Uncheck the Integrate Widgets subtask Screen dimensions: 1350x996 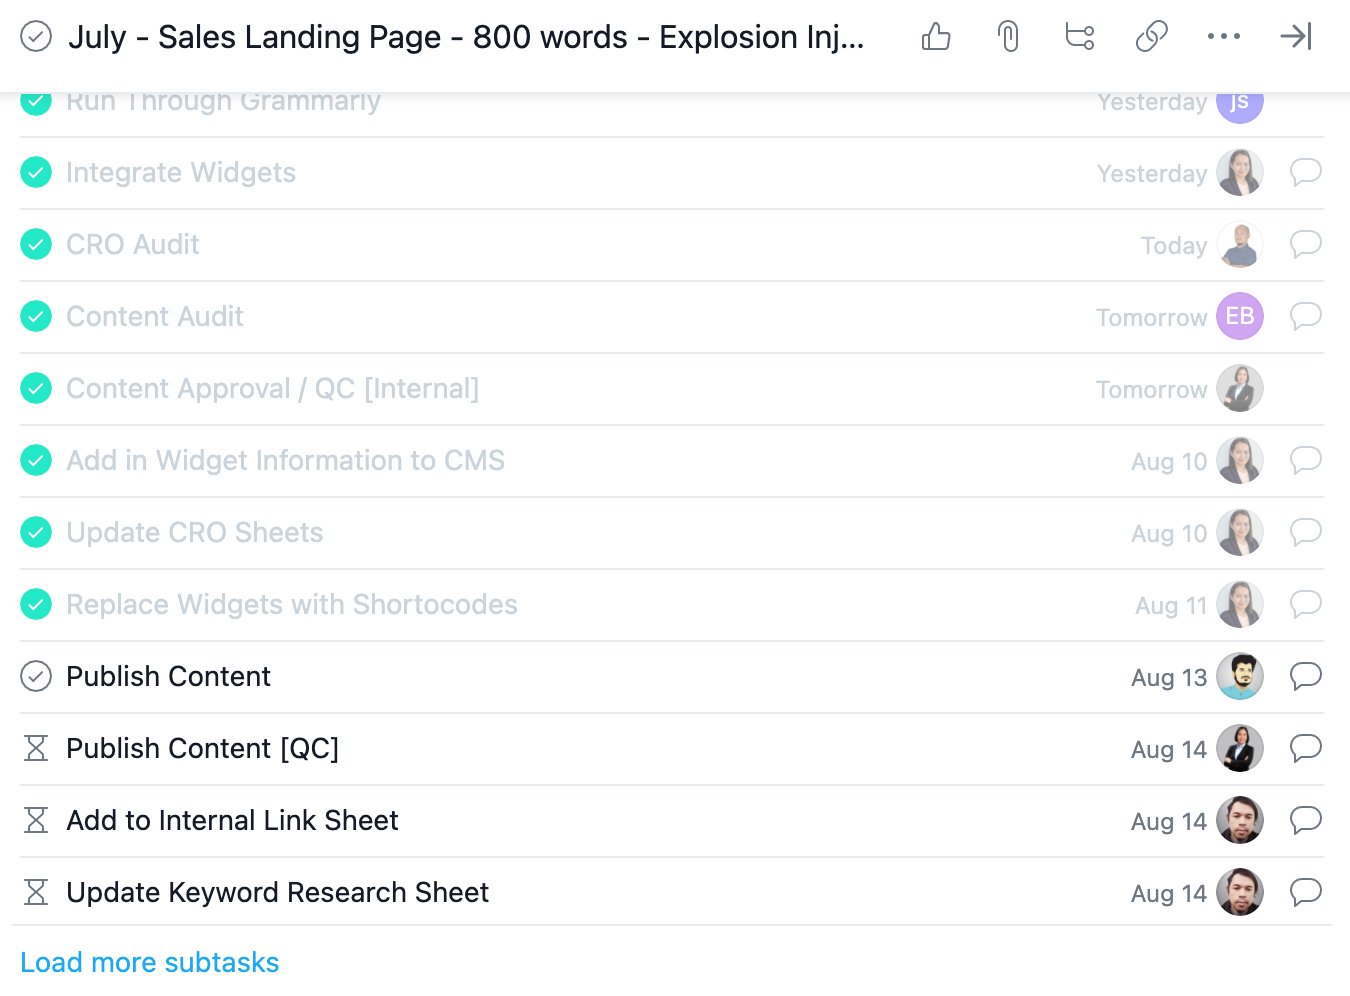[x=36, y=173]
